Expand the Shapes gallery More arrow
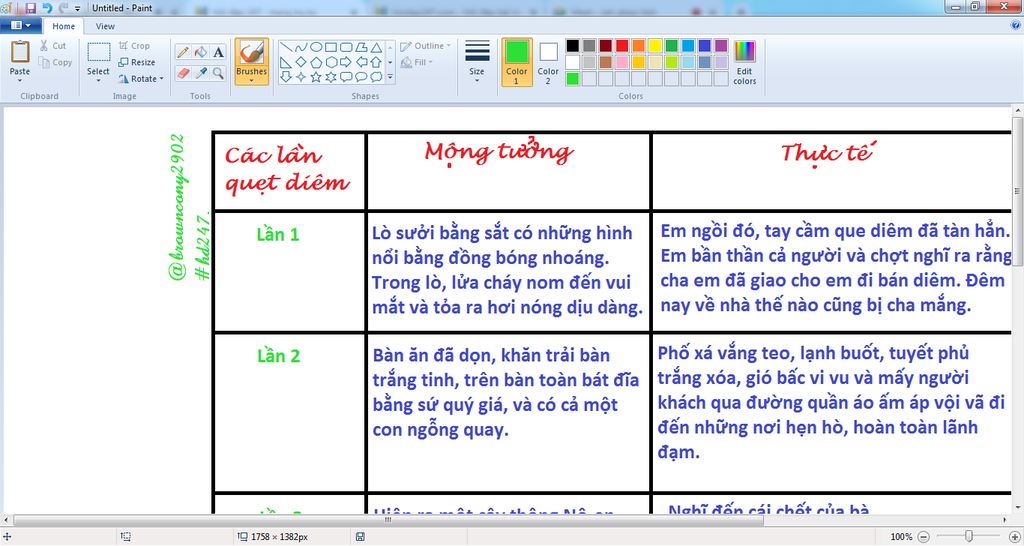This screenshot has height=546, width=1024. [x=390, y=77]
